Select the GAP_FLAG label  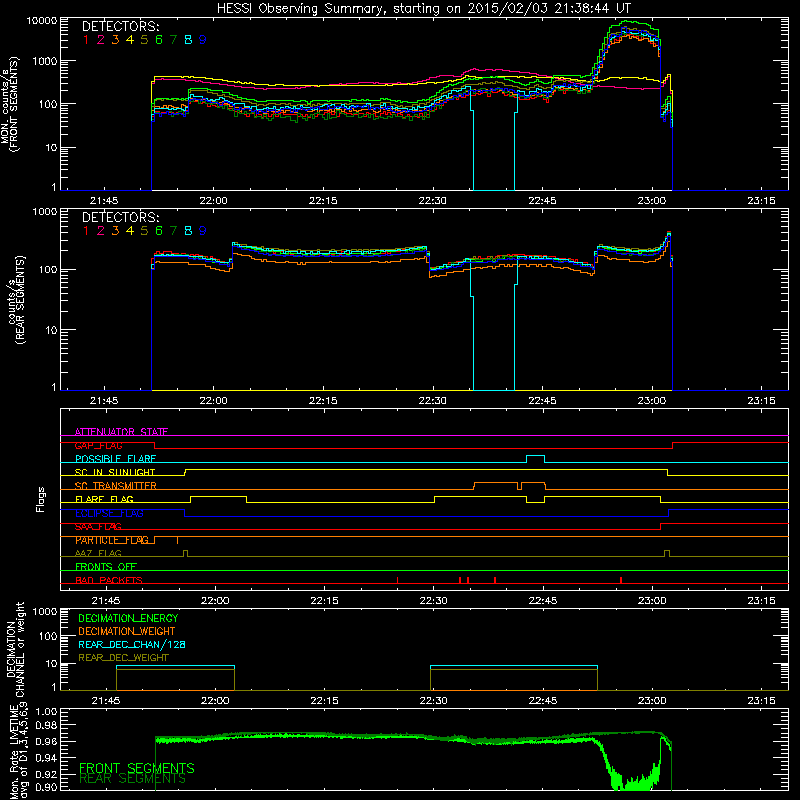(98, 445)
